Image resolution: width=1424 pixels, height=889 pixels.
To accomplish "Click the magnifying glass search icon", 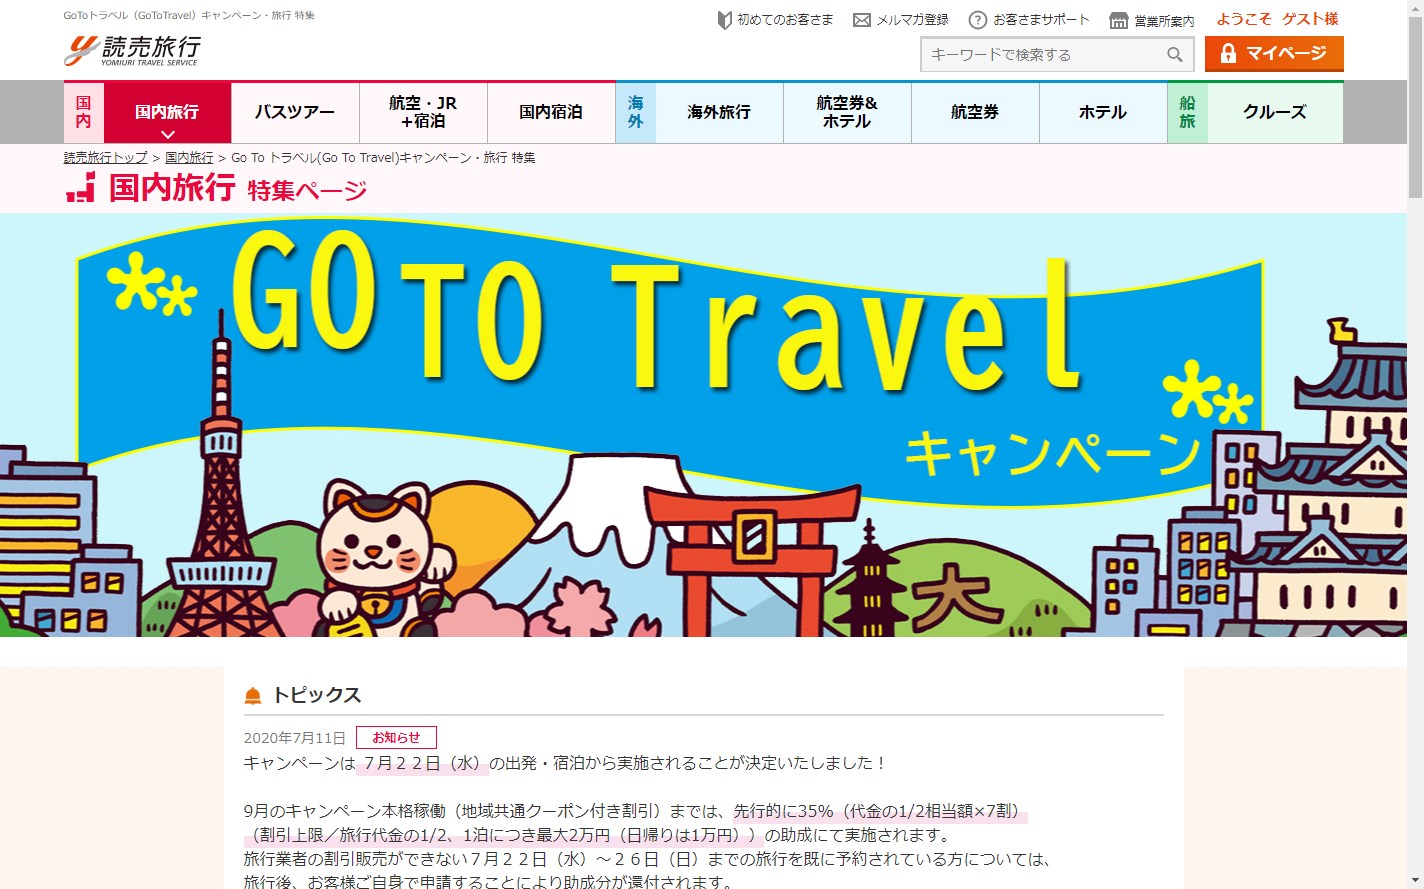I will pyautogui.click(x=1175, y=55).
